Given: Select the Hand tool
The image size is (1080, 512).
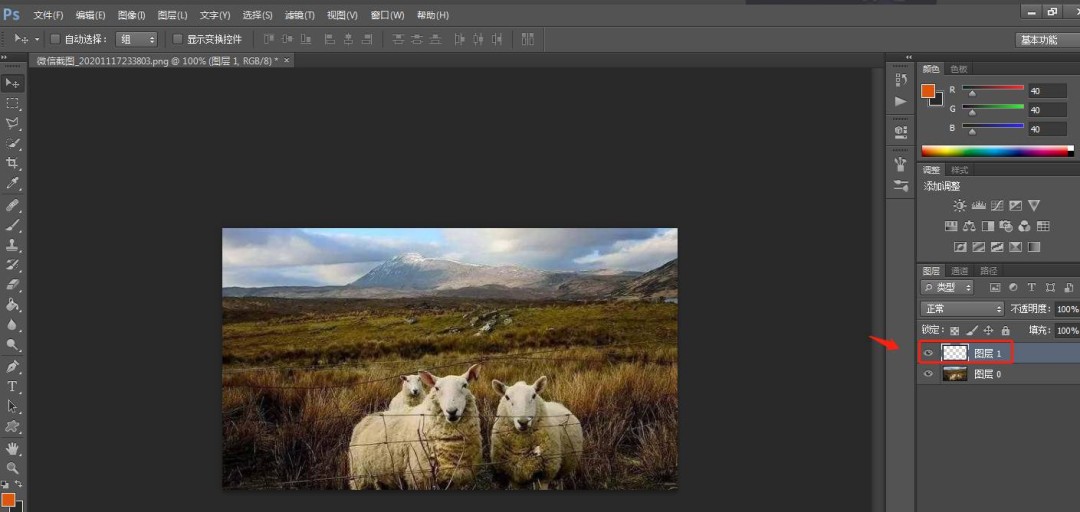Looking at the screenshot, I should point(13,448).
